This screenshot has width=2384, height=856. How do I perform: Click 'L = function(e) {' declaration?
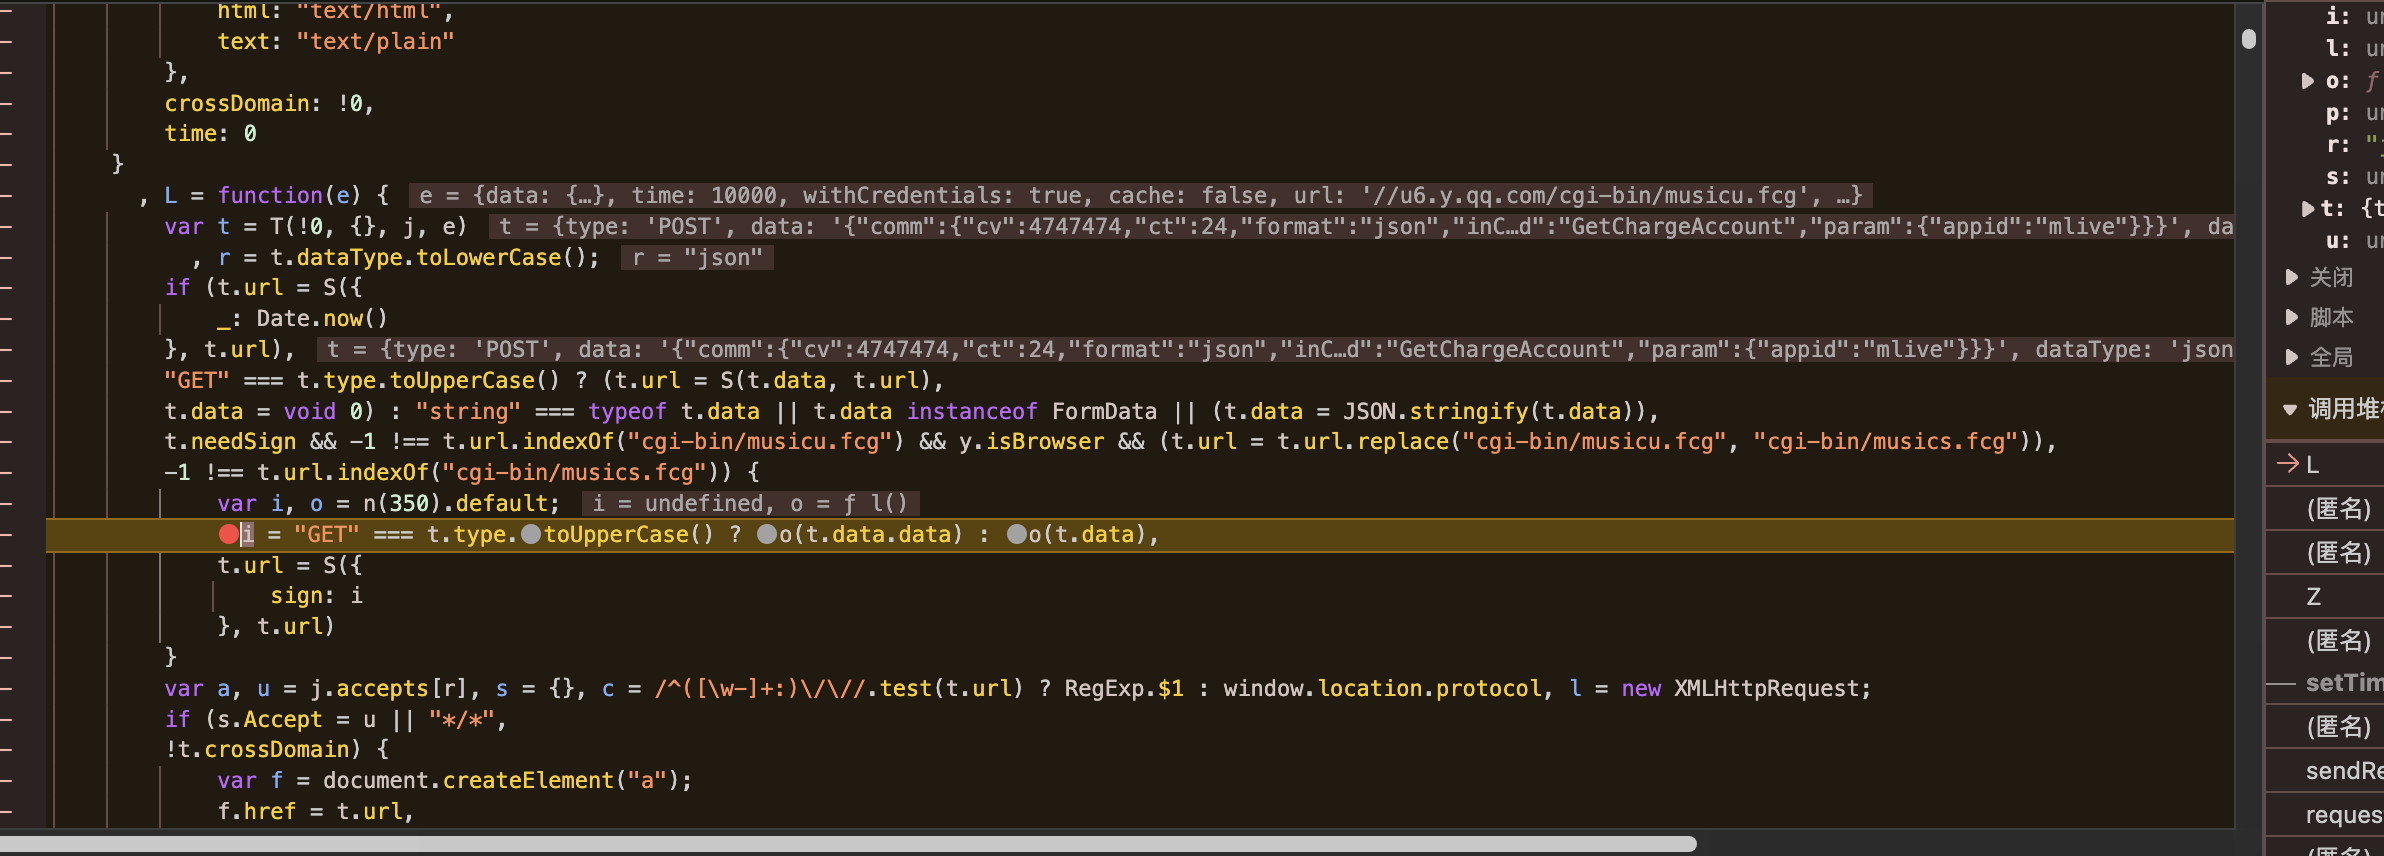[276, 196]
